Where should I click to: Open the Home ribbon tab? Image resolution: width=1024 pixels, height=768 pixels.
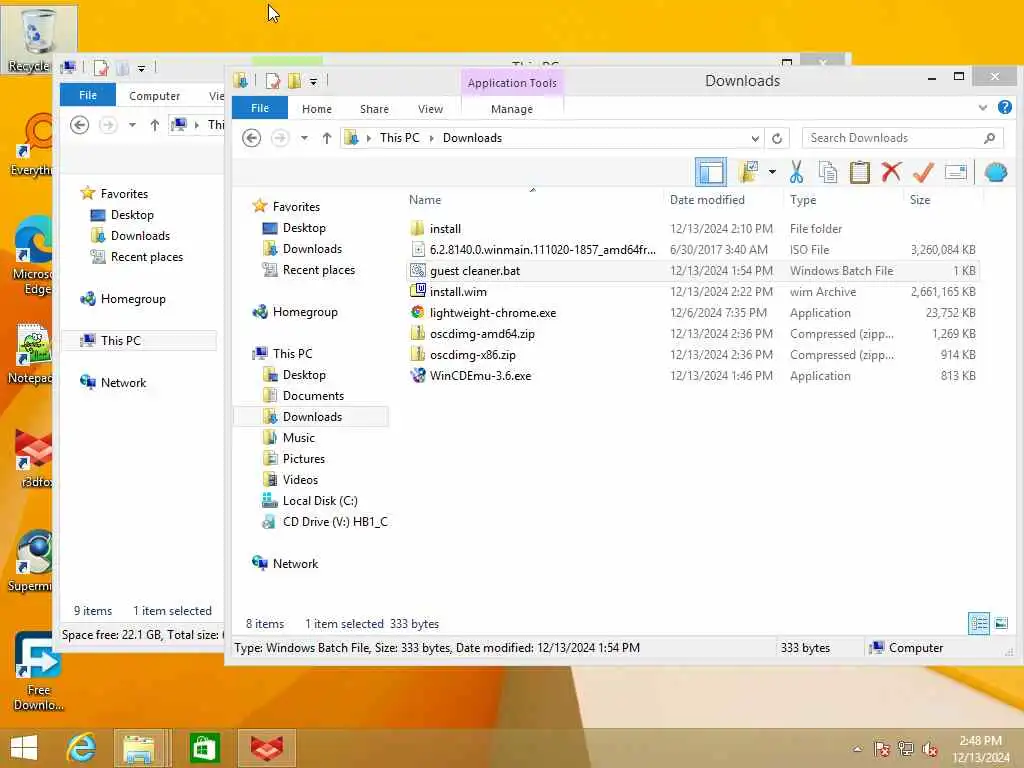coord(317,109)
